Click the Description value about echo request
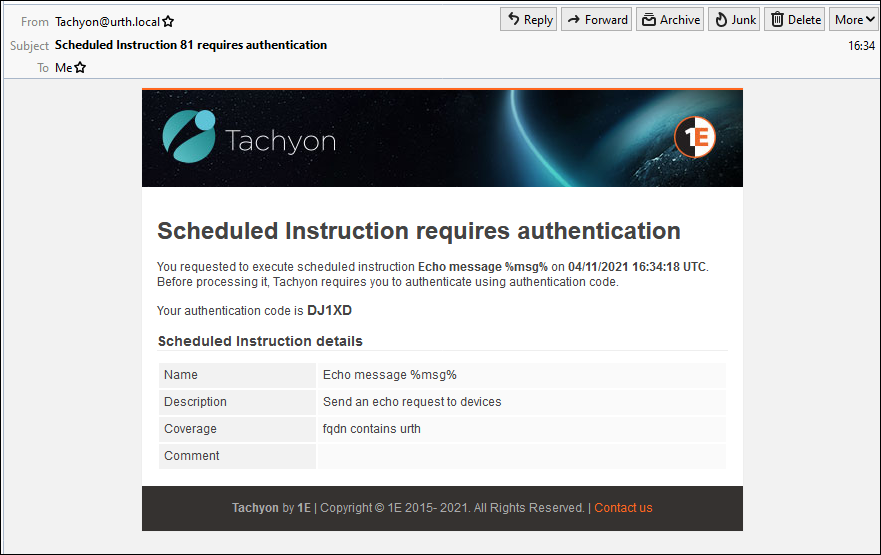Screen dimensions: 881x555 [411, 402]
